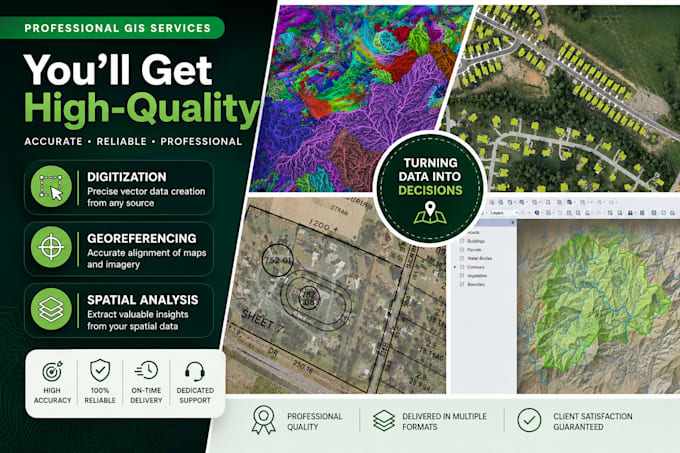The width and height of the screenshot is (680, 453).
Task: Click the "100% RELIABLE" label
Action: (x=100, y=395)
